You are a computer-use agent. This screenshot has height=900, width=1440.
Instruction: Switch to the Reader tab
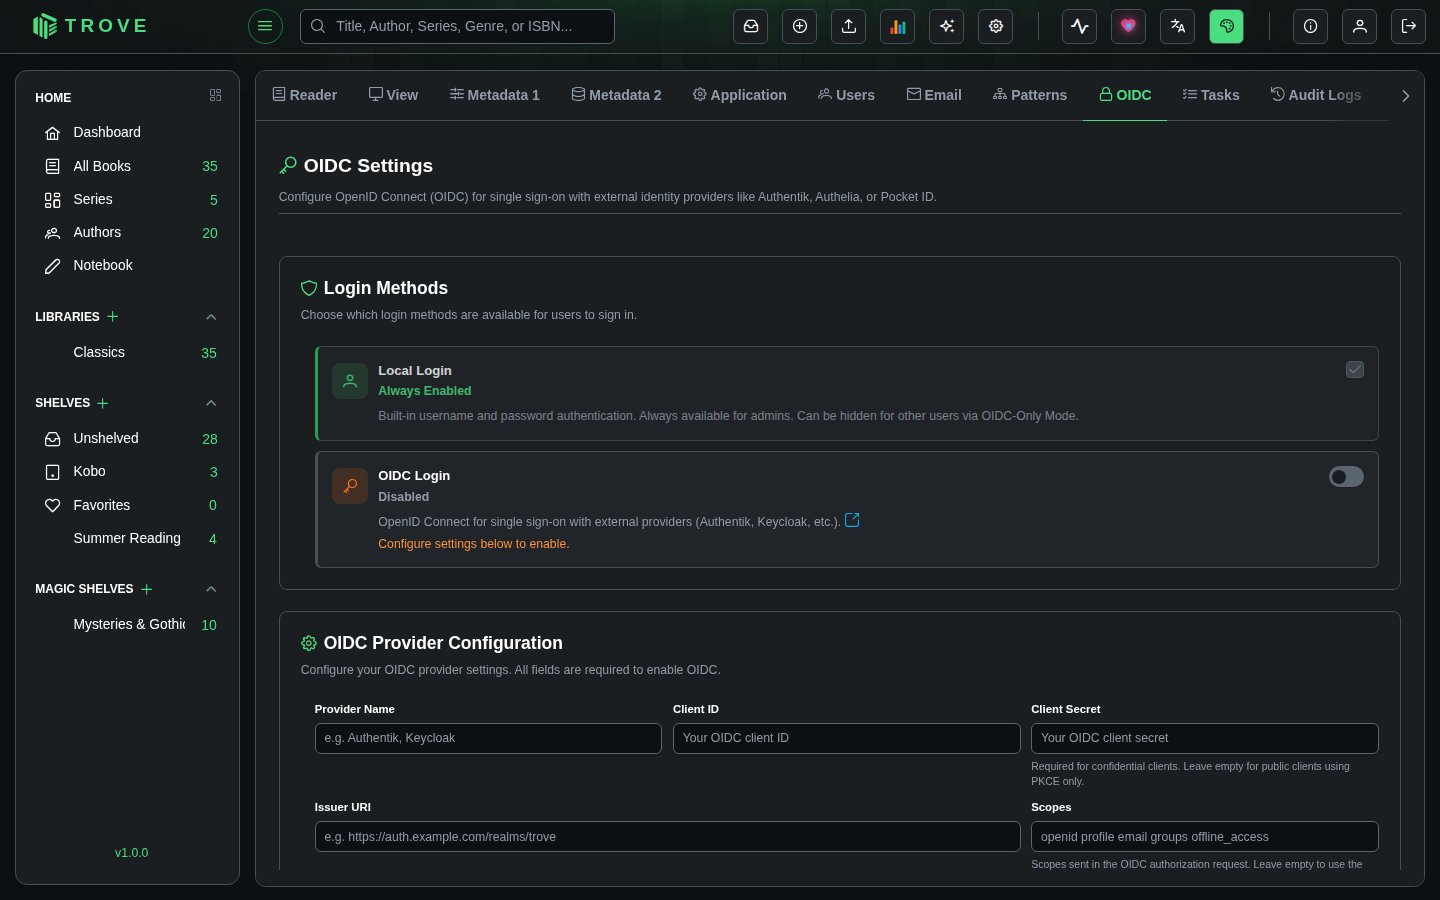coord(305,95)
